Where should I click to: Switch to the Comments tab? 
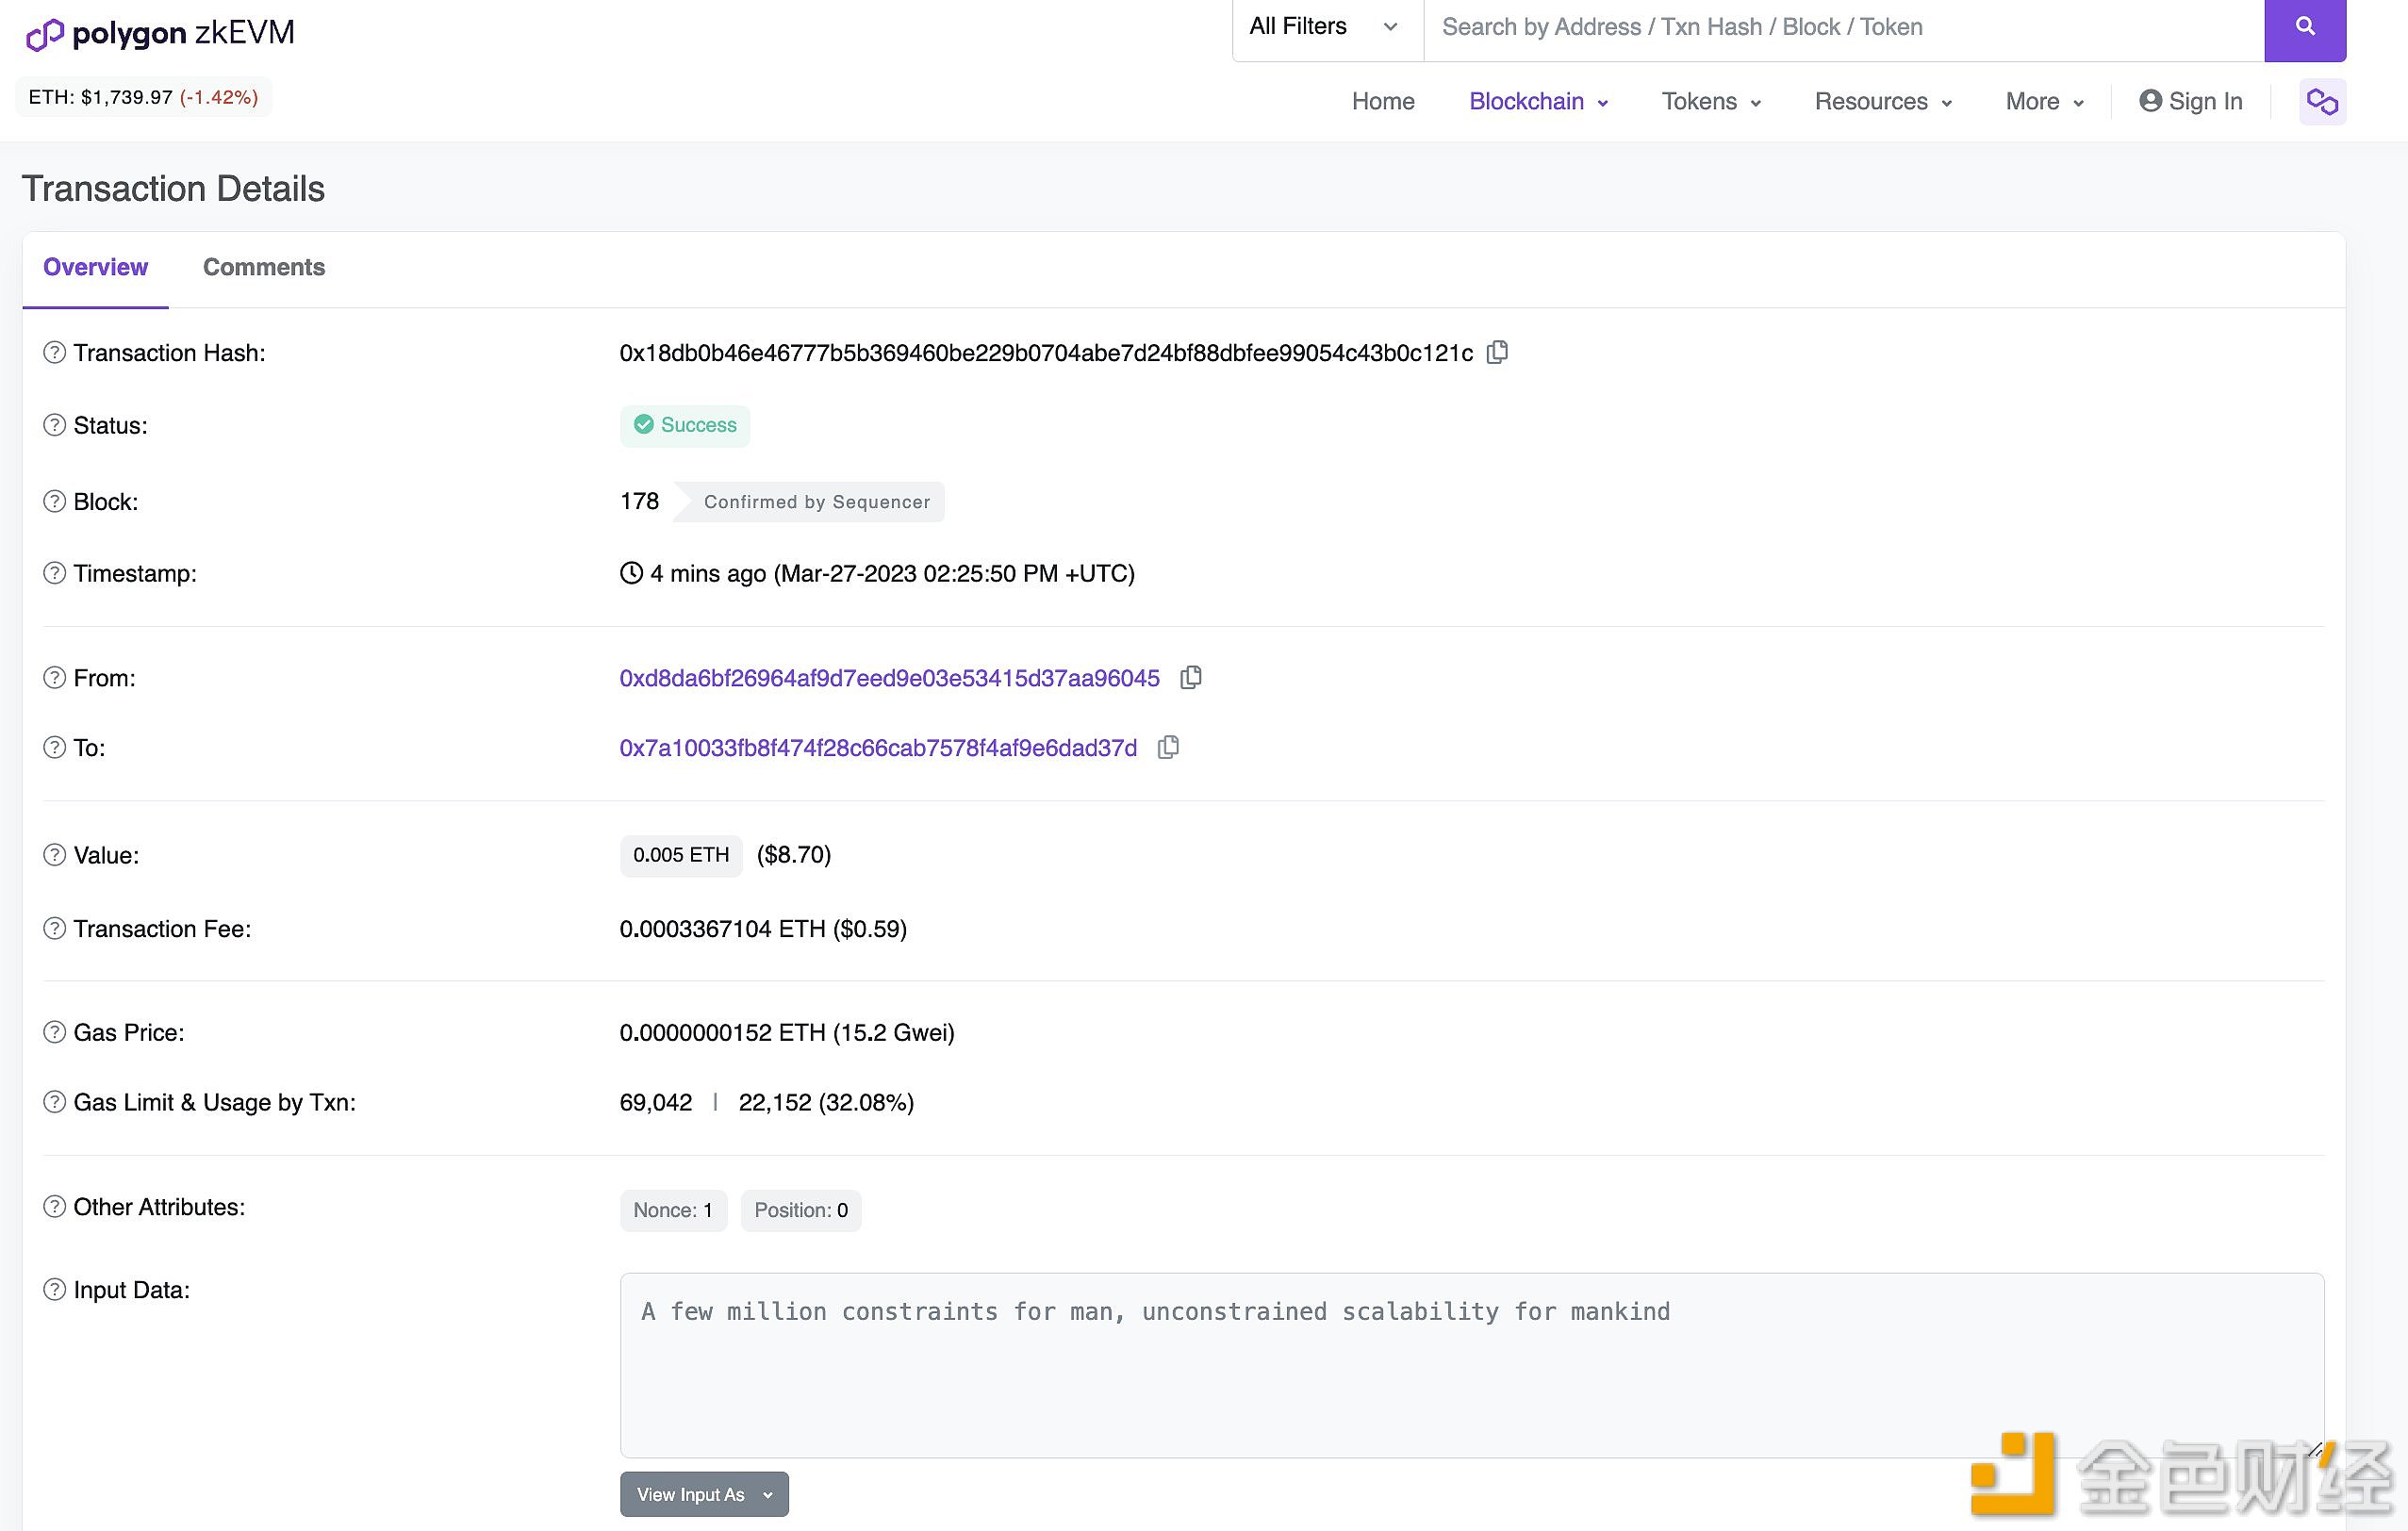(264, 267)
